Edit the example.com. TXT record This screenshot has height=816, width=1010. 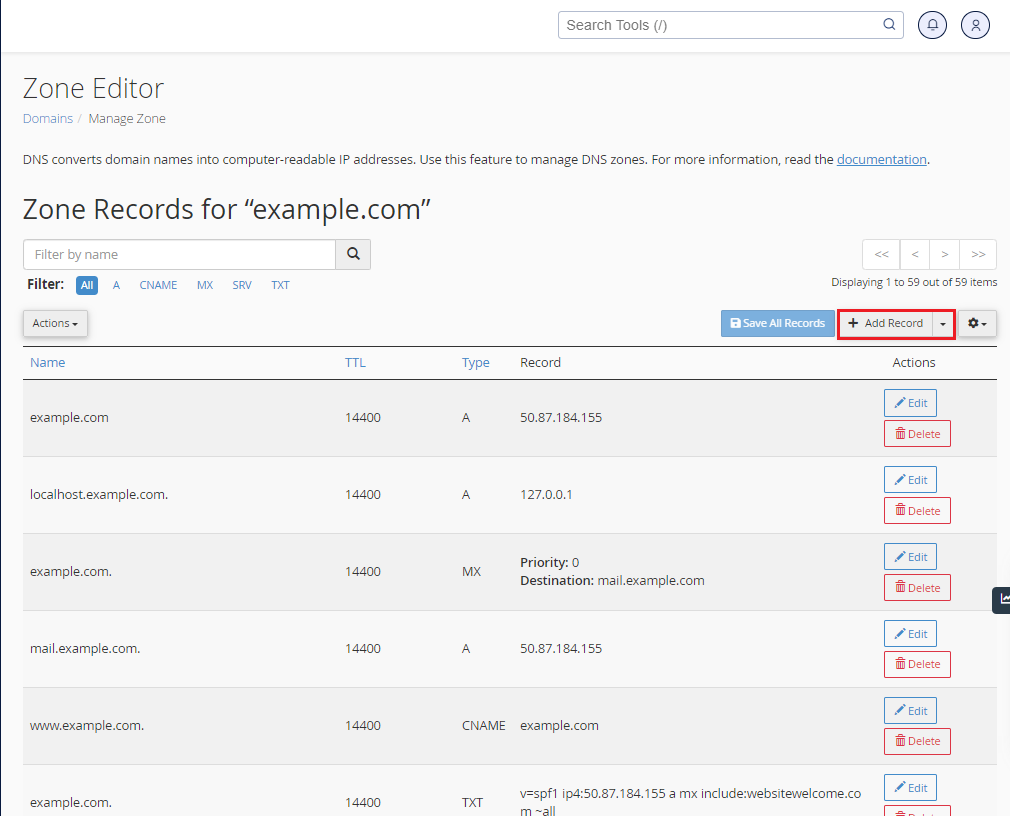pyautogui.click(x=910, y=788)
